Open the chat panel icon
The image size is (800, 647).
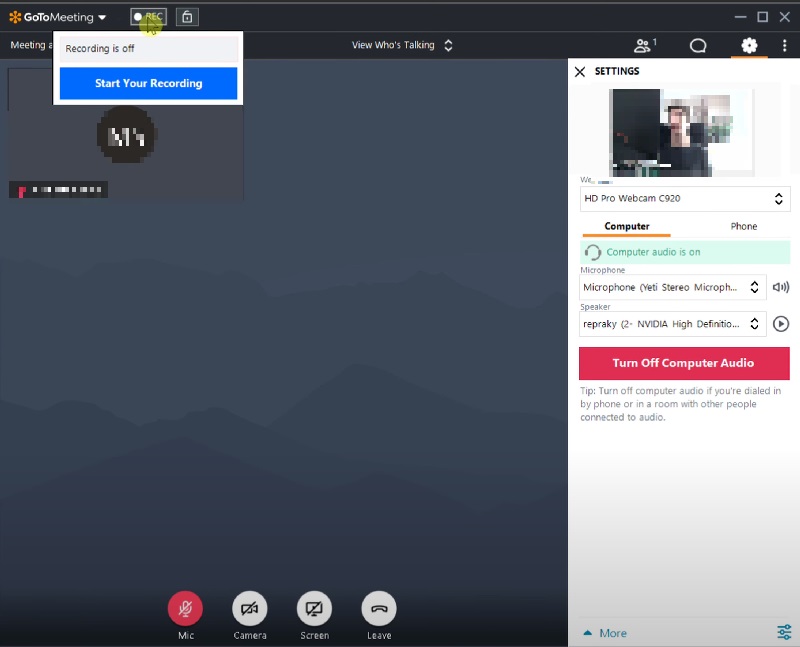(698, 45)
